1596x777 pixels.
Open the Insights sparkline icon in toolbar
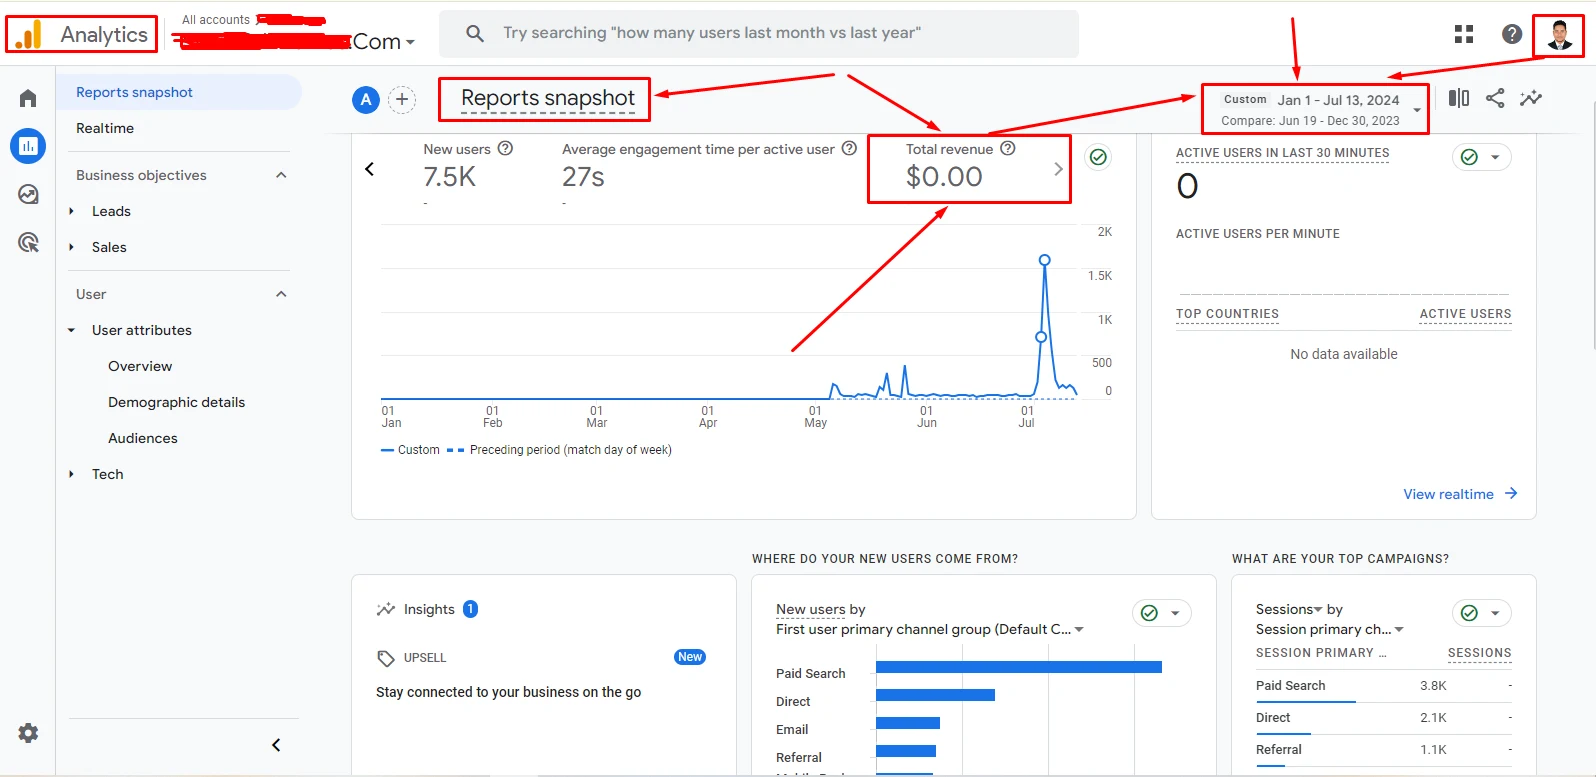click(1531, 98)
